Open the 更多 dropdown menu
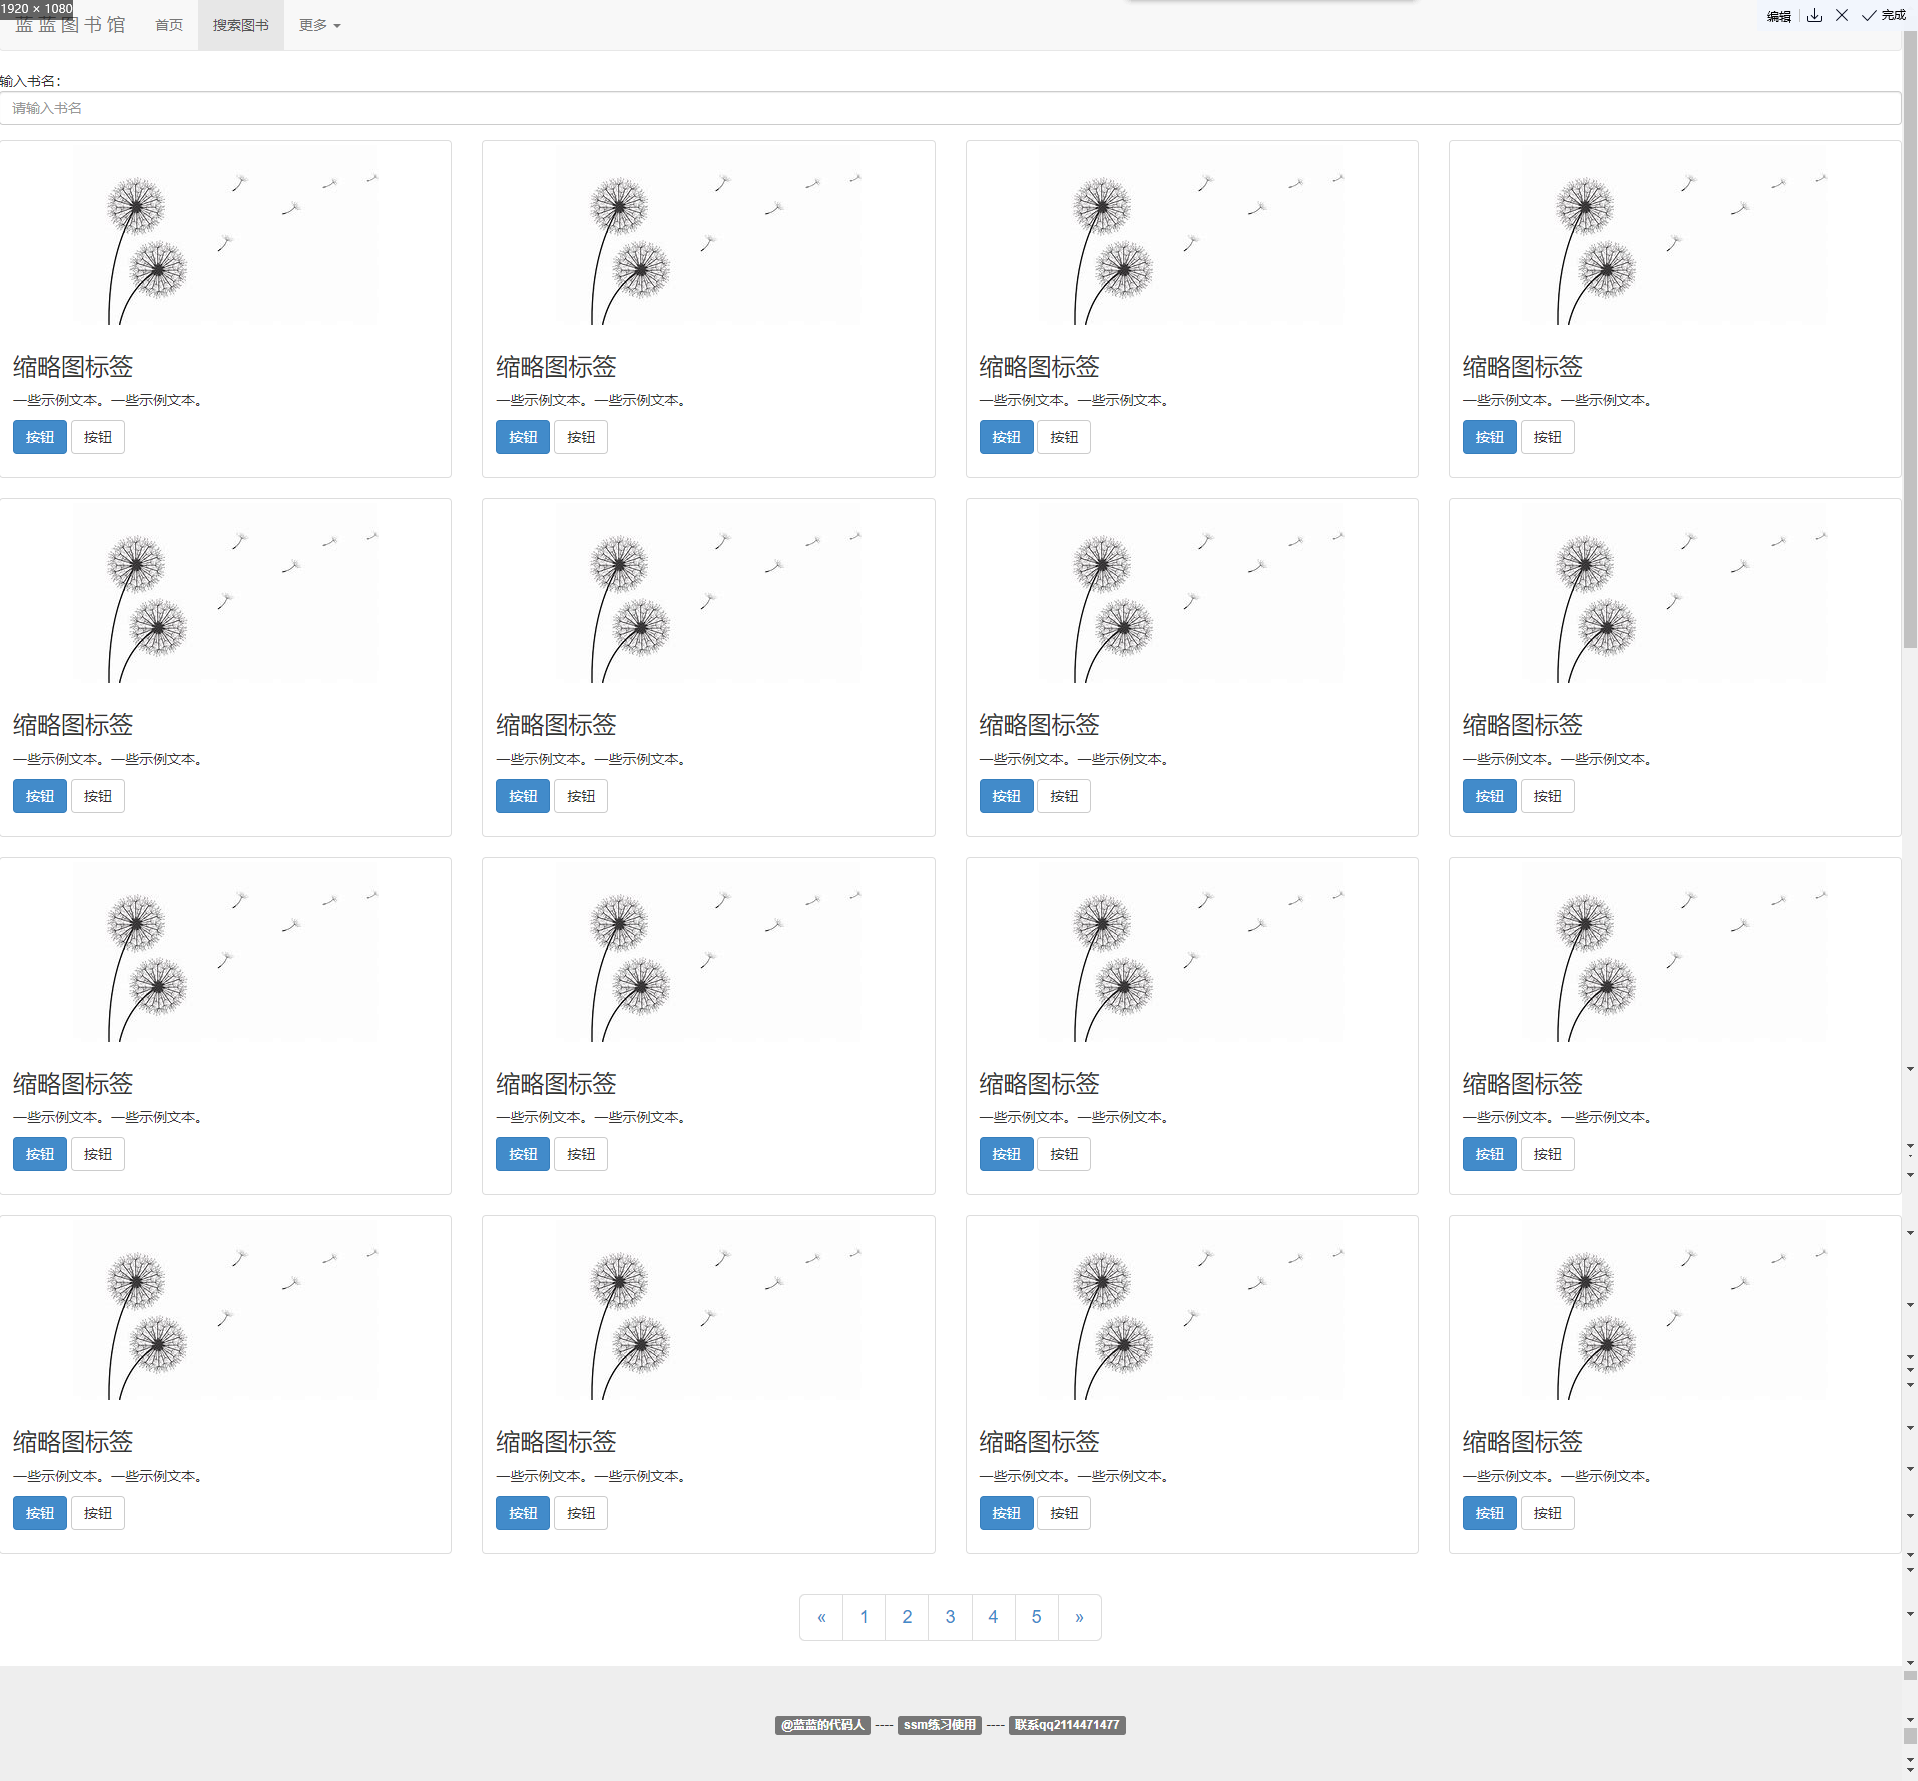The width and height of the screenshot is (1918, 1781). pyautogui.click(x=318, y=25)
